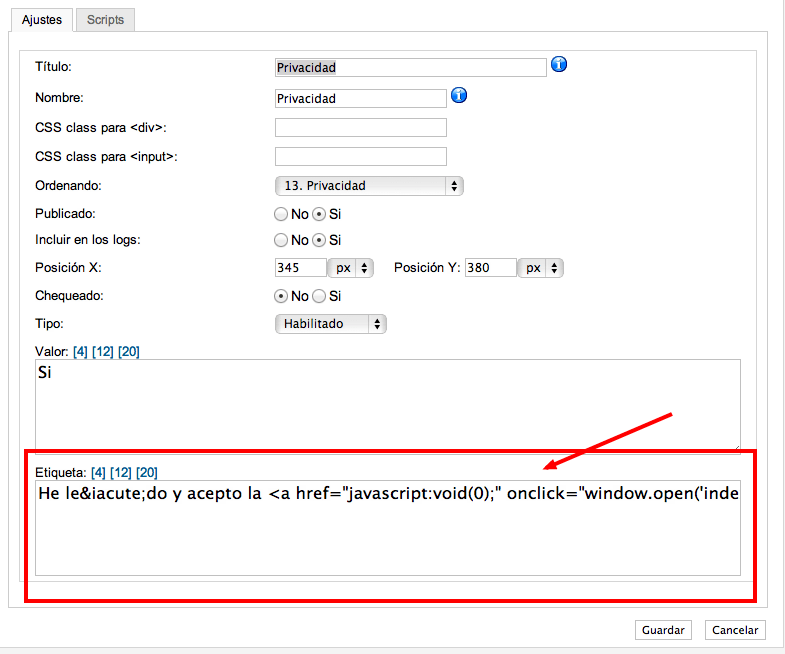Click the Valor [4] rows link
The image size is (785, 654).
80,352
